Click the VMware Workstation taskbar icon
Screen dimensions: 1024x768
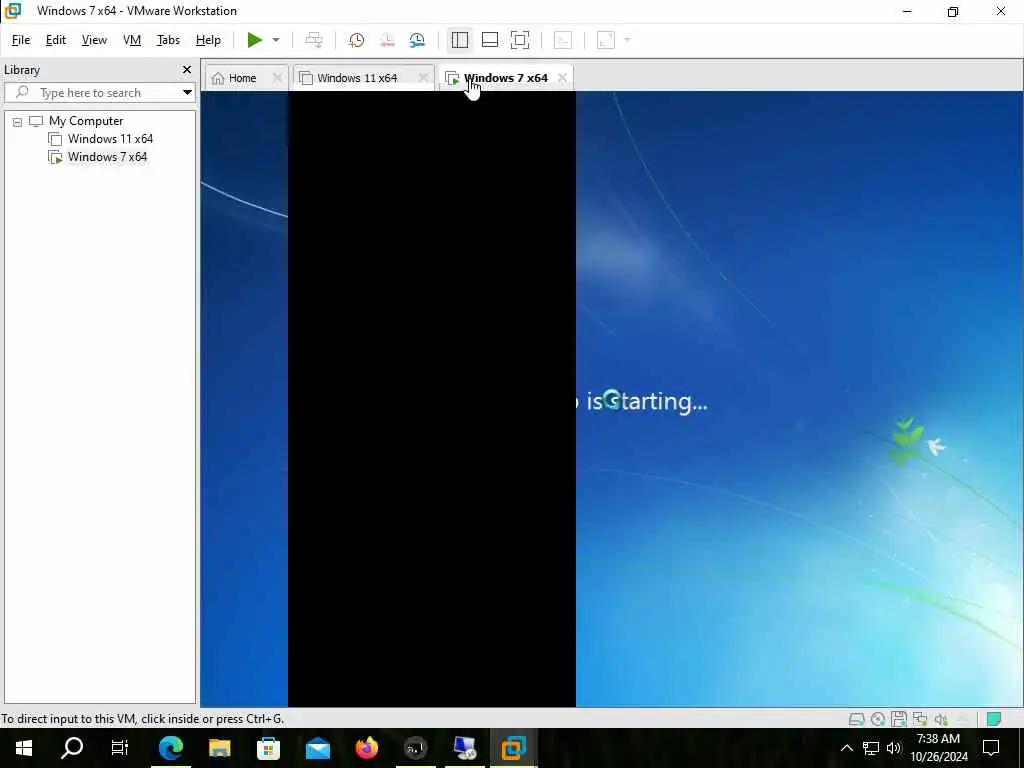(x=514, y=748)
